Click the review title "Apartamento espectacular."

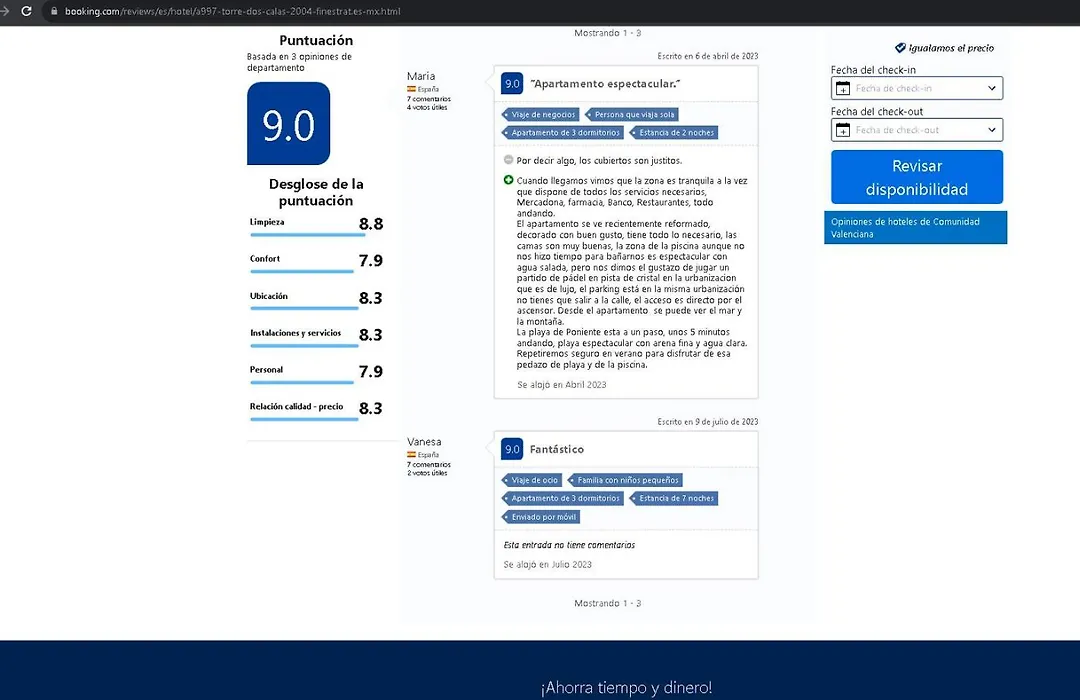coord(605,83)
